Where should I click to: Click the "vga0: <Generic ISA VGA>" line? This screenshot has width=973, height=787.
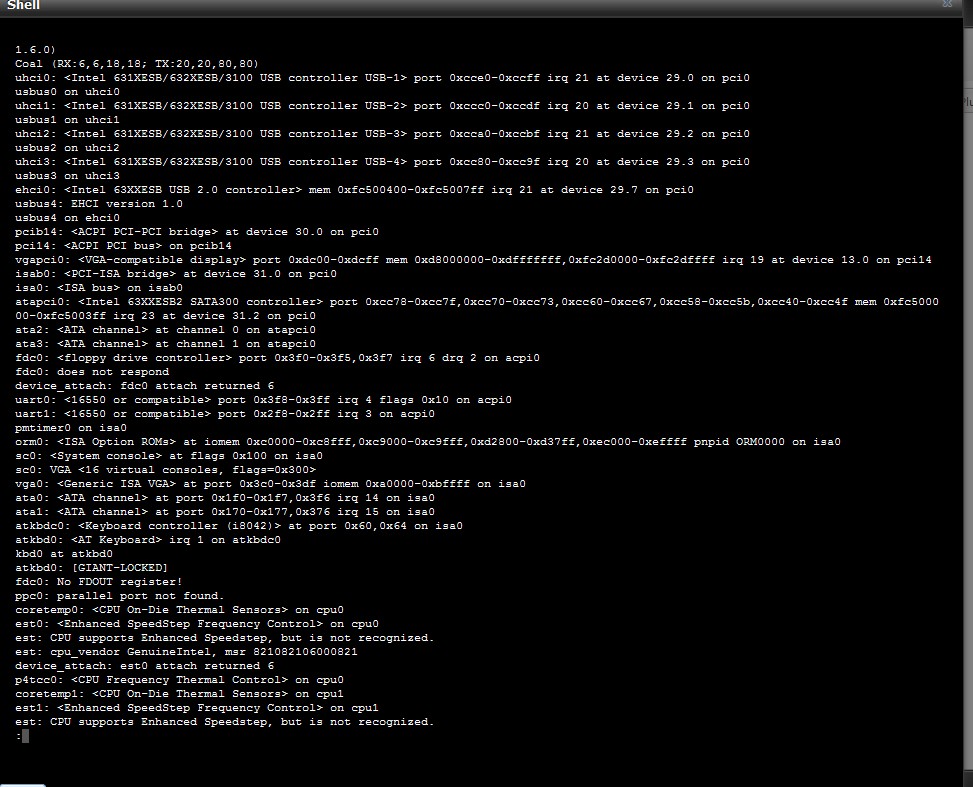270,483
